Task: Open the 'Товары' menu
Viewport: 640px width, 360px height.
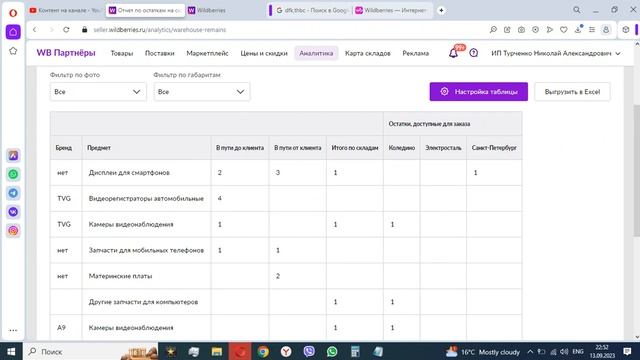Action: pos(122,53)
